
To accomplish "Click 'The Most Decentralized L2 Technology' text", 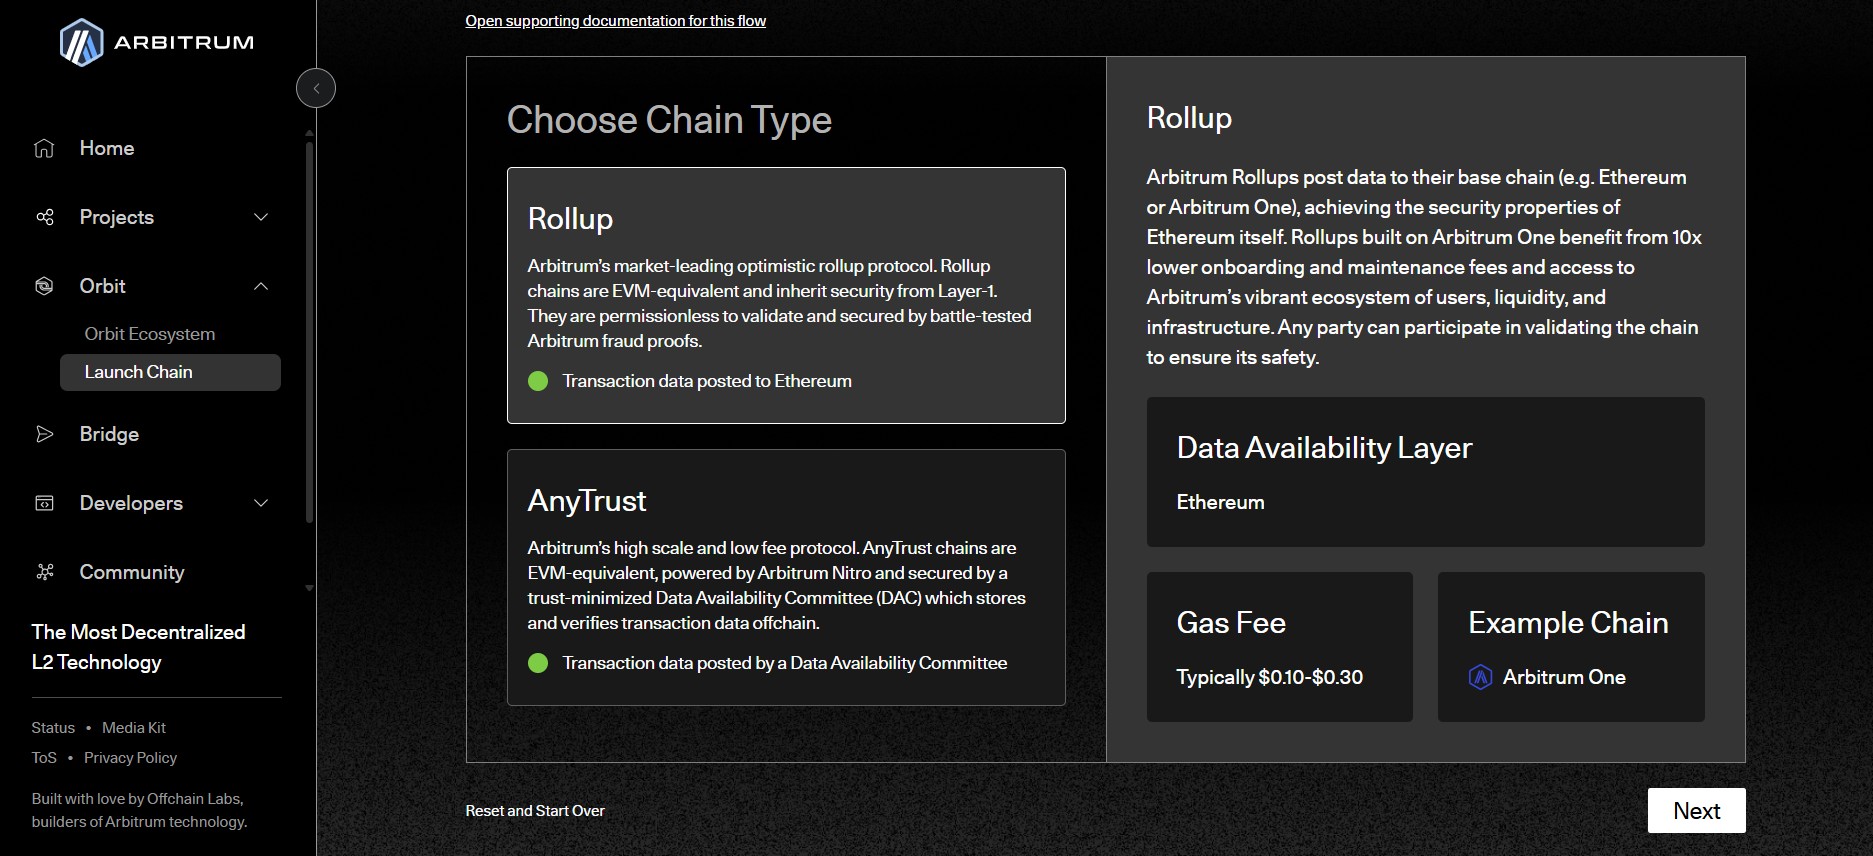I will coord(138,647).
